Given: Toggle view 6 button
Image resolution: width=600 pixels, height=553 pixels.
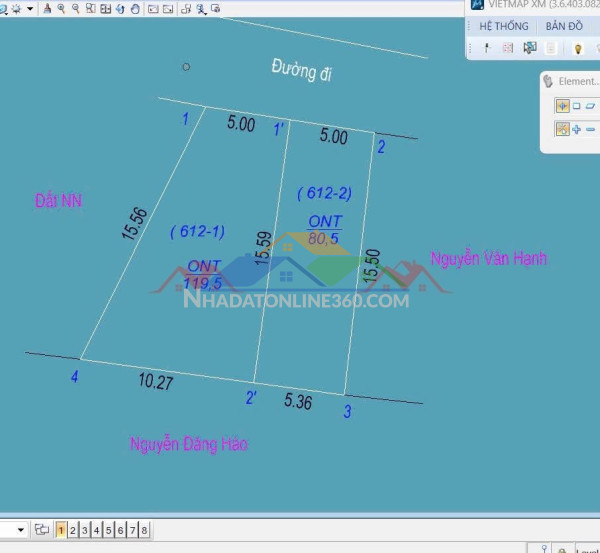Looking at the screenshot, I should tap(120, 530).
